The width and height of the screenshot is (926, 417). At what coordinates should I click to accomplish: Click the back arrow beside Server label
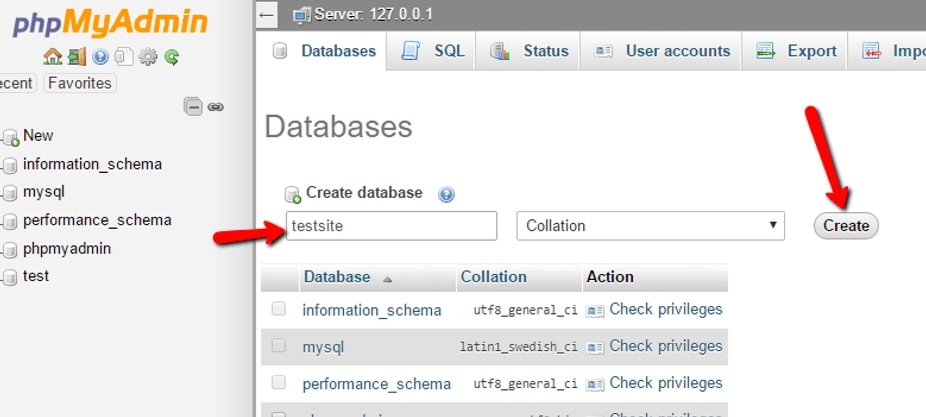[x=267, y=15]
